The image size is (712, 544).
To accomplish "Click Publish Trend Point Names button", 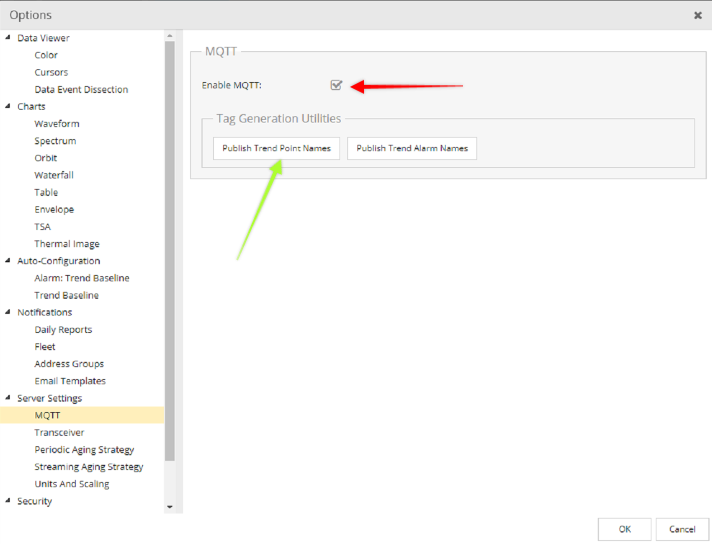I will click(x=277, y=148).
